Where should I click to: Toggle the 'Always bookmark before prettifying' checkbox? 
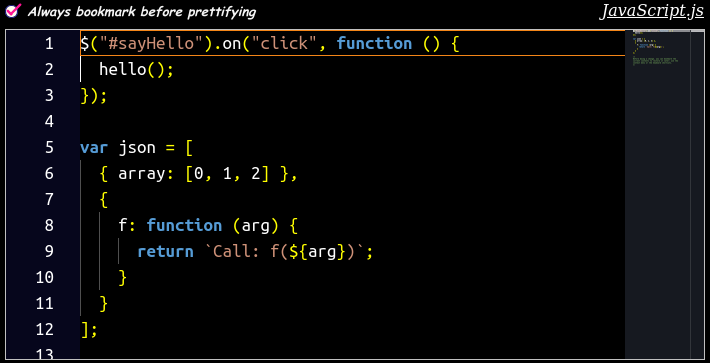[13, 11]
